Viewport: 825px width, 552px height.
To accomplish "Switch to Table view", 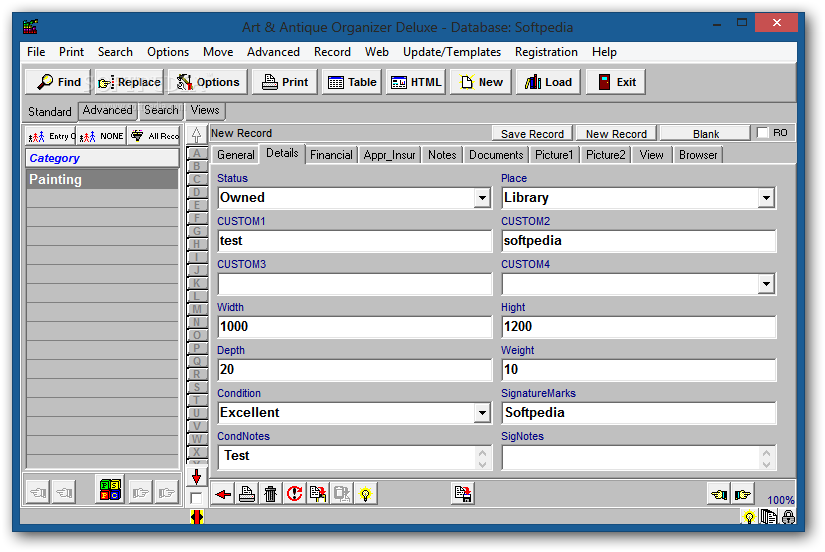I will tap(352, 82).
